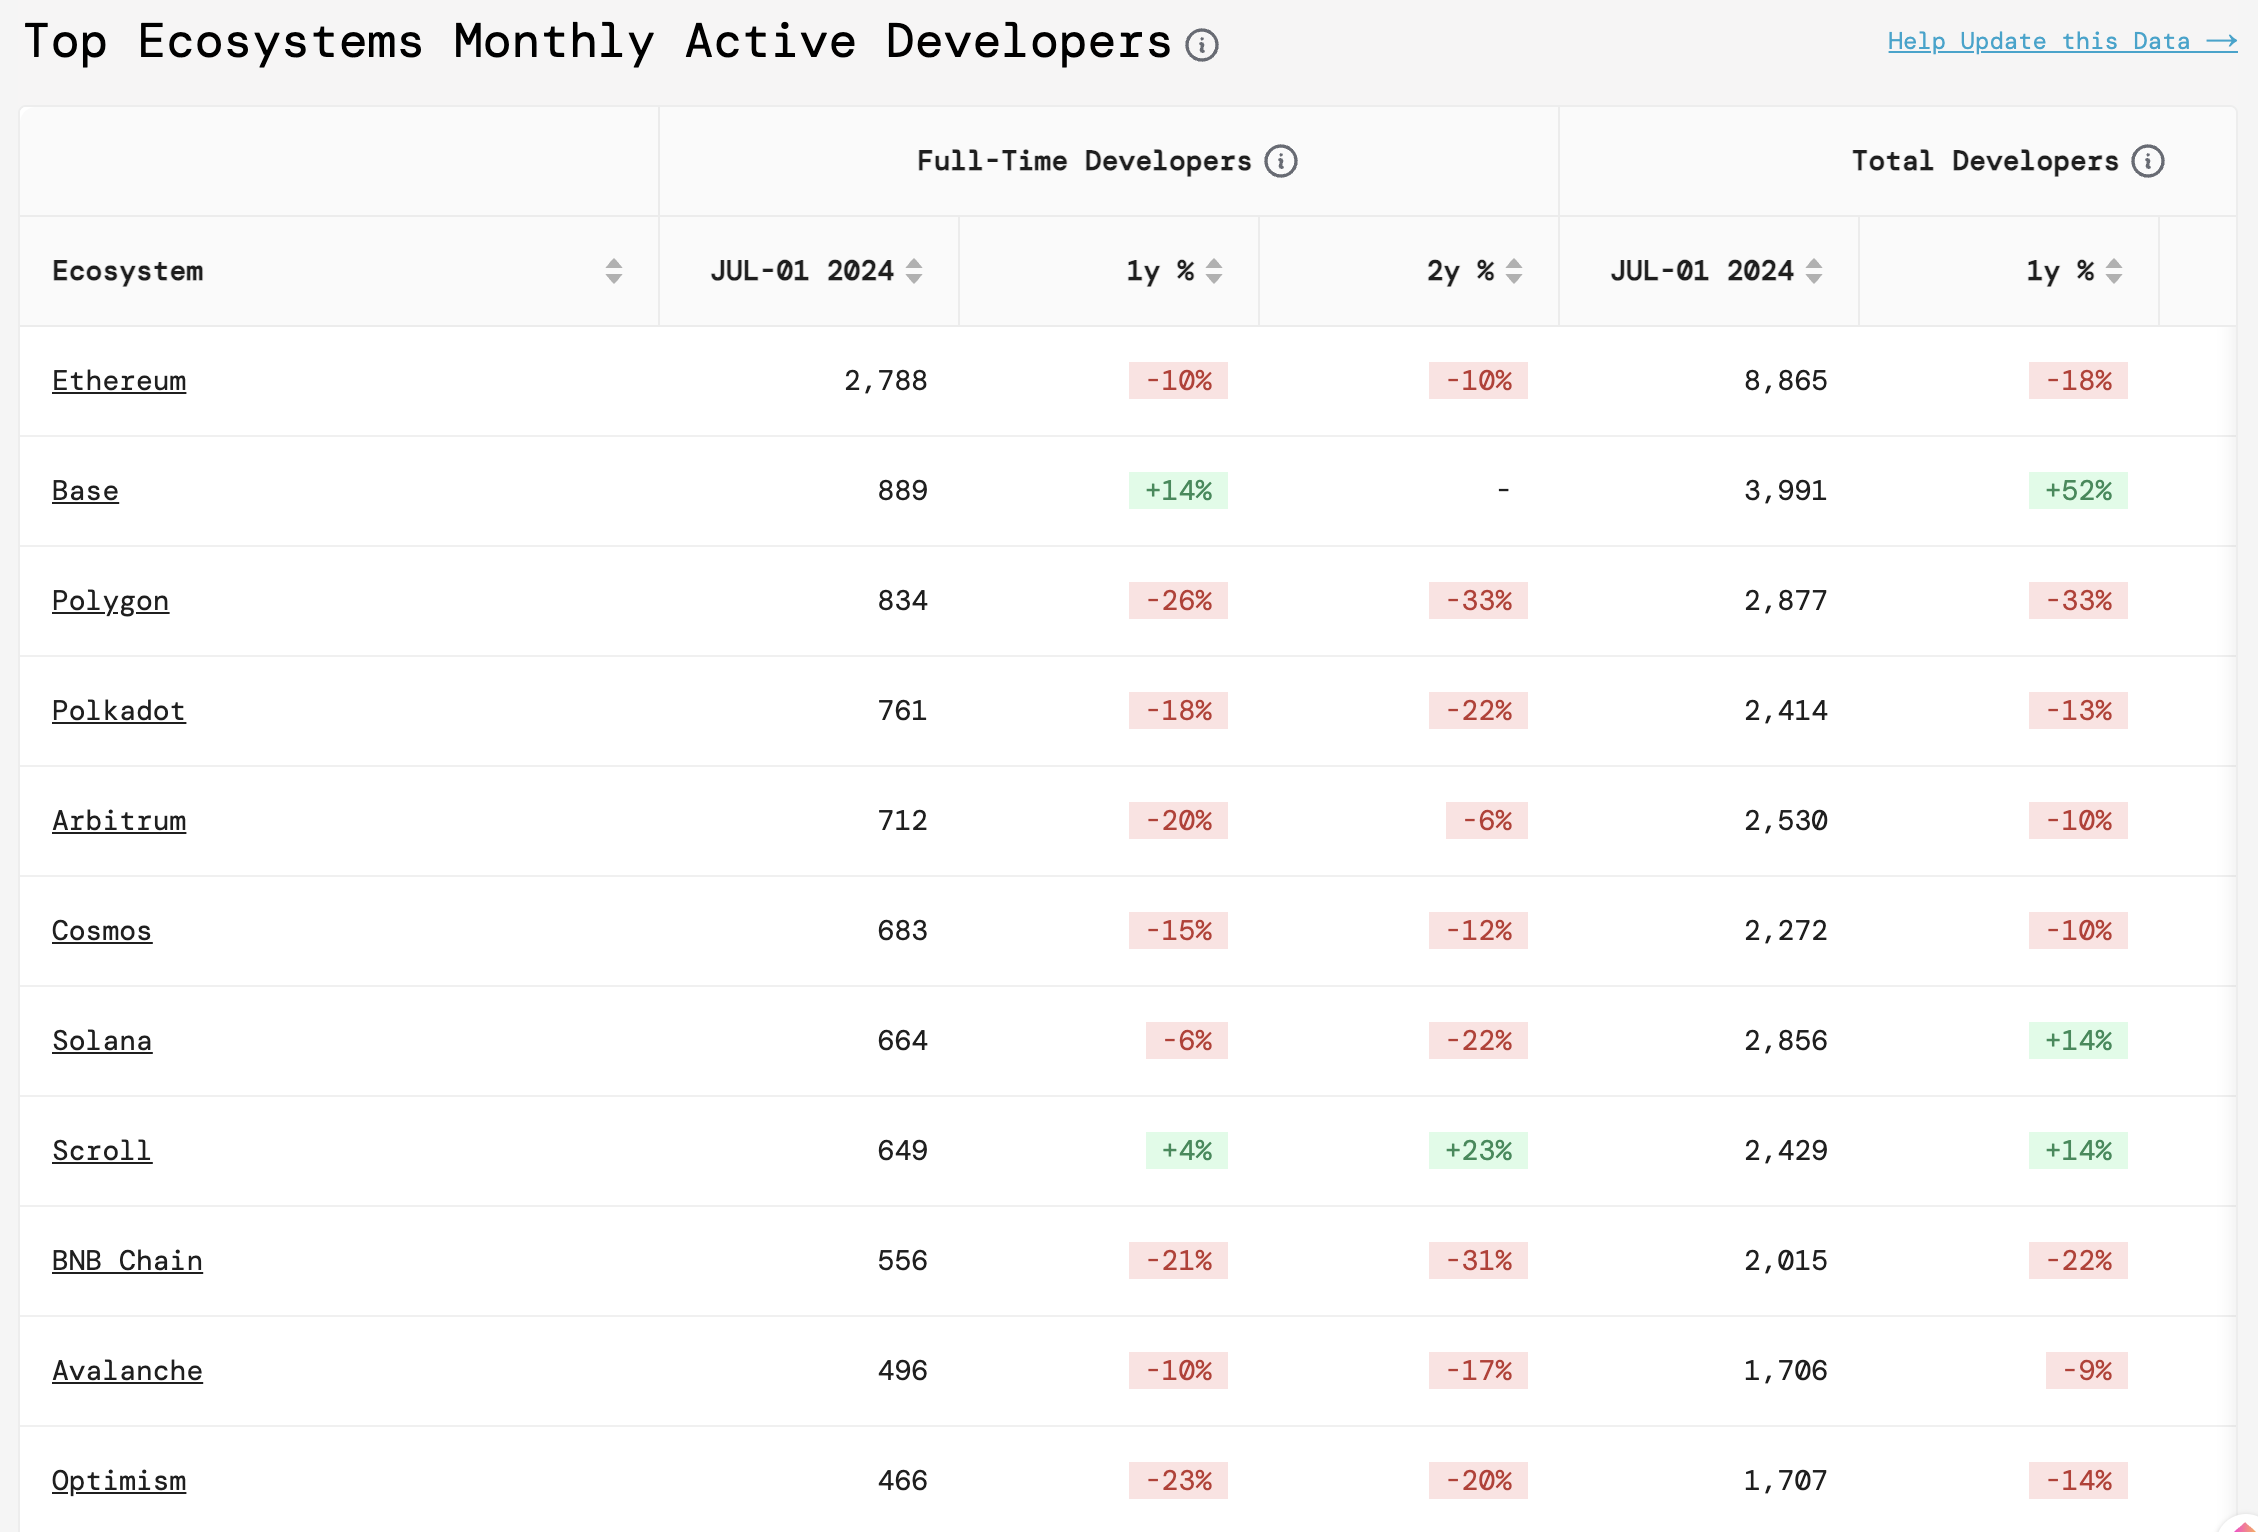Open the Arbitrum ecosystem link

(x=119, y=821)
